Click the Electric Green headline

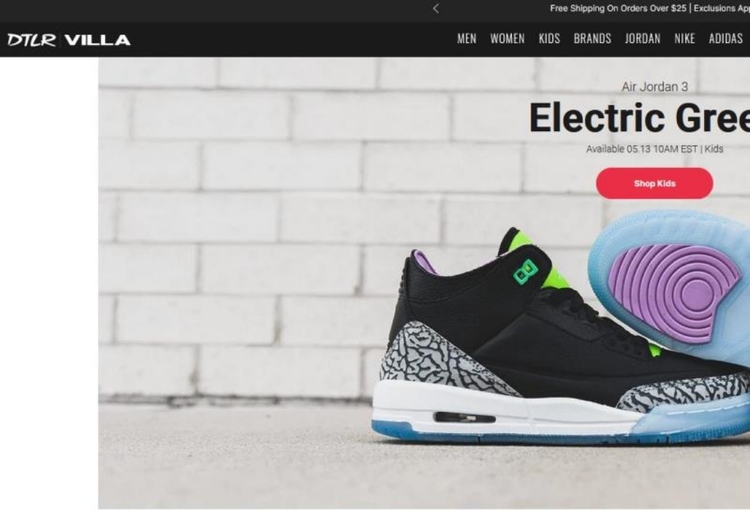coord(639,118)
